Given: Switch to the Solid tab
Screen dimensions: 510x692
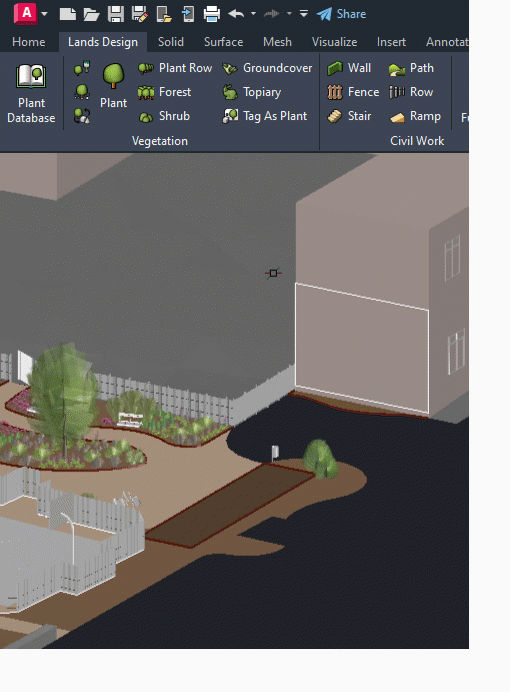Looking at the screenshot, I should click(x=171, y=42).
